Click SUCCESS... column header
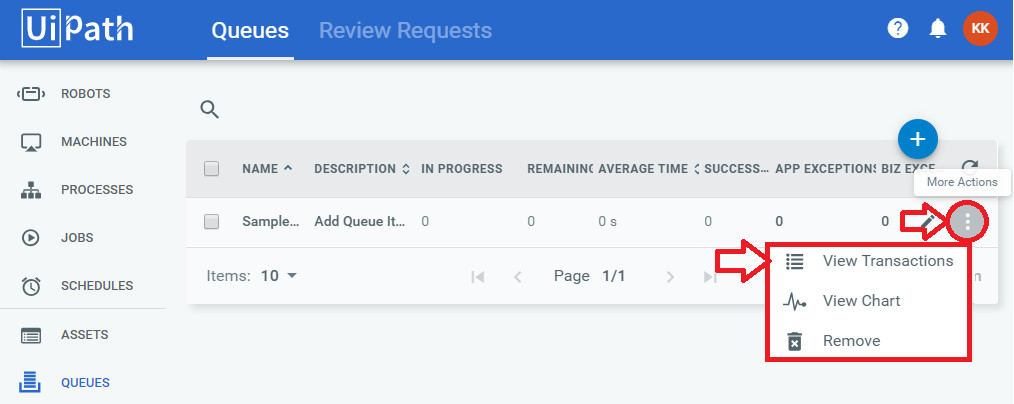Viewport: 1014px width, 404px height. point(737,169)
